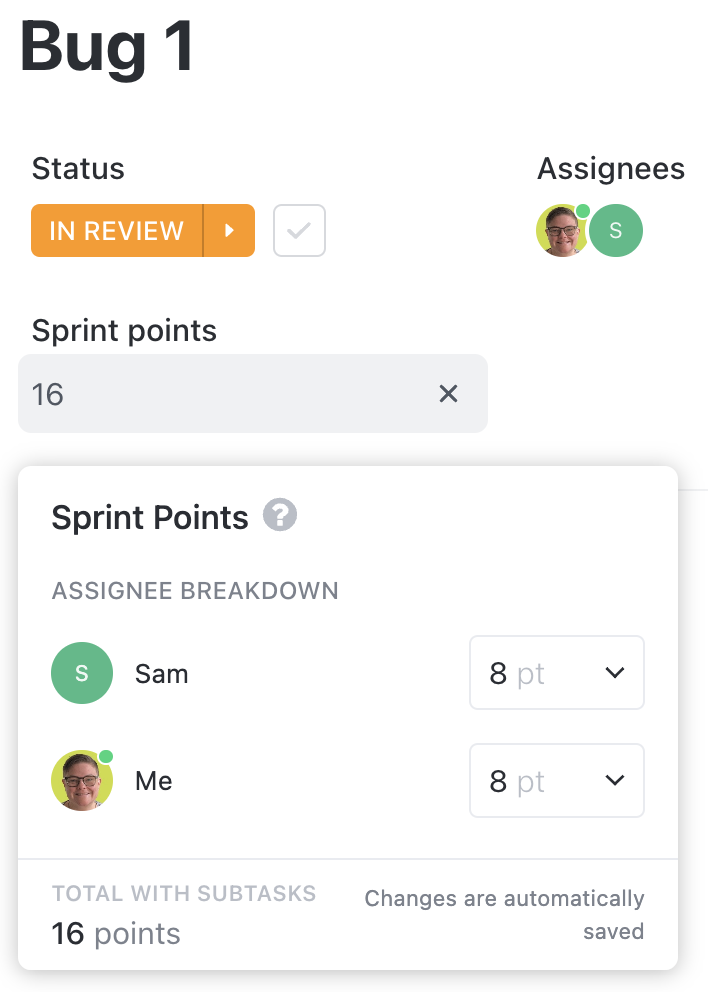The width and height of the screenshot is (708, 992).
Task: Click the Sprint Points popup title
Action: pyautogui.click(x=149, y=518)
